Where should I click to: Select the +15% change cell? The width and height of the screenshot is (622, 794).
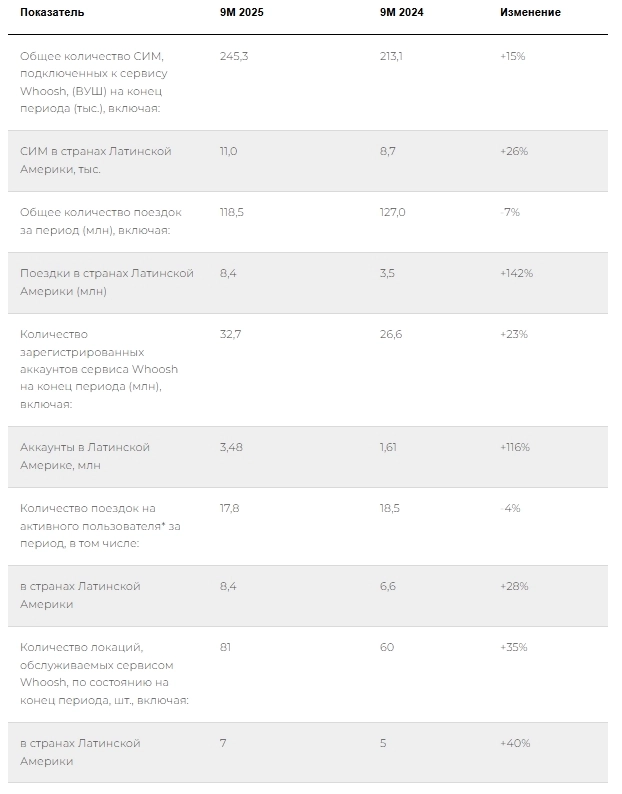coord(513,56)
